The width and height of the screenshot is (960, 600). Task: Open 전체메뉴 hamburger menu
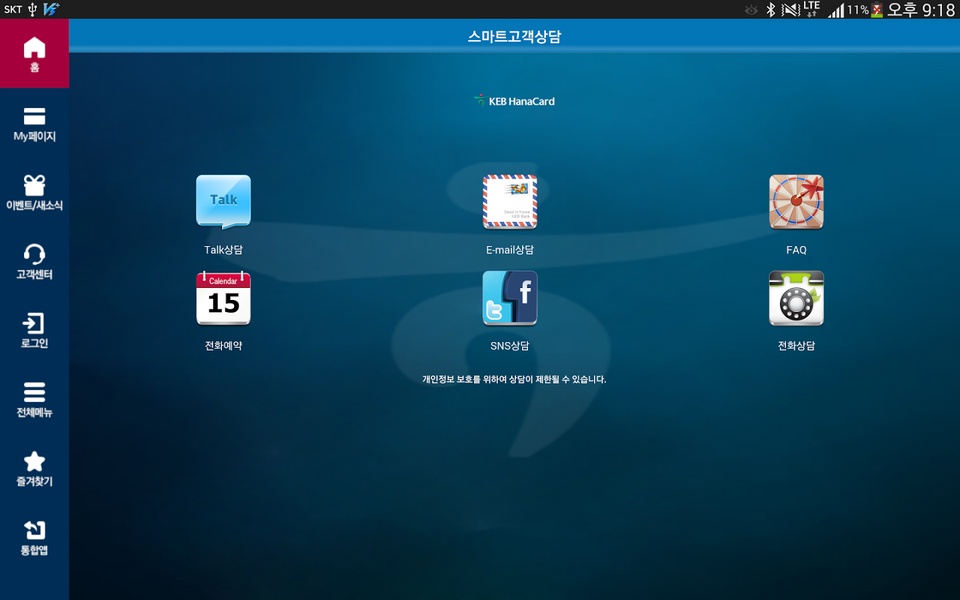pos(34,400)
